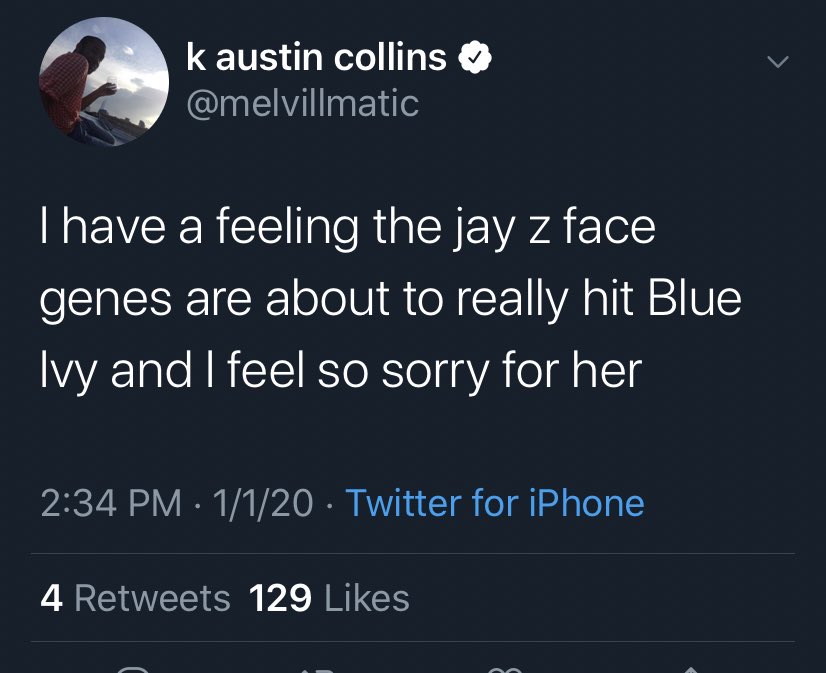Screen dimensions: 826x673
Task: Click the first line of the tweet text
Action: click(x=348, y=228)
